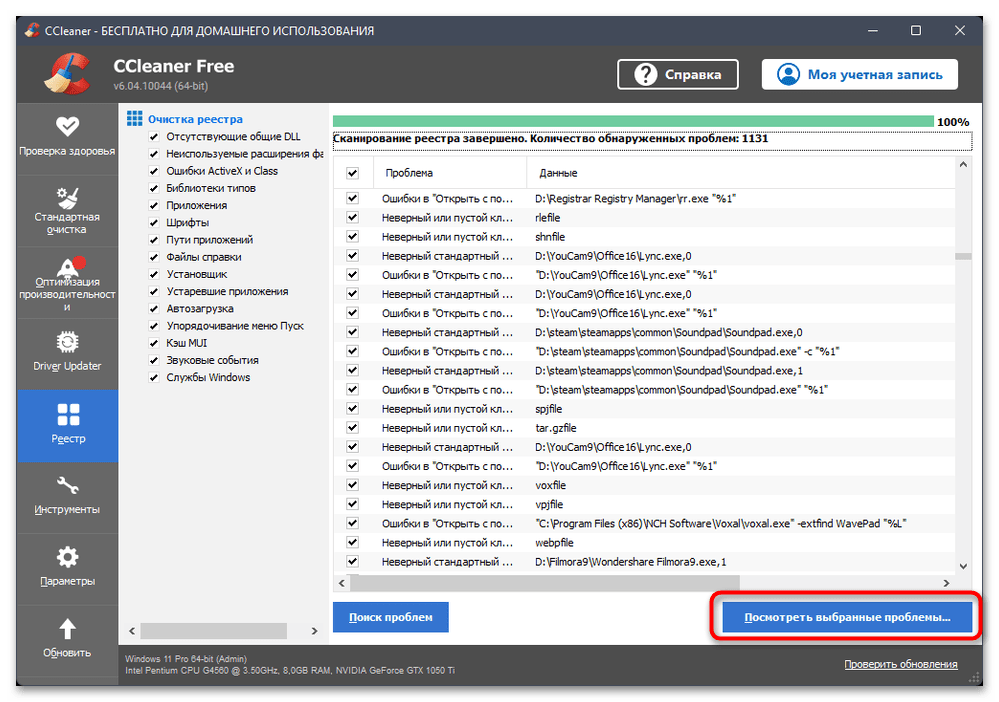
Task: Click results horizontal scroll left arrow
Action: [x=341, y=583]
